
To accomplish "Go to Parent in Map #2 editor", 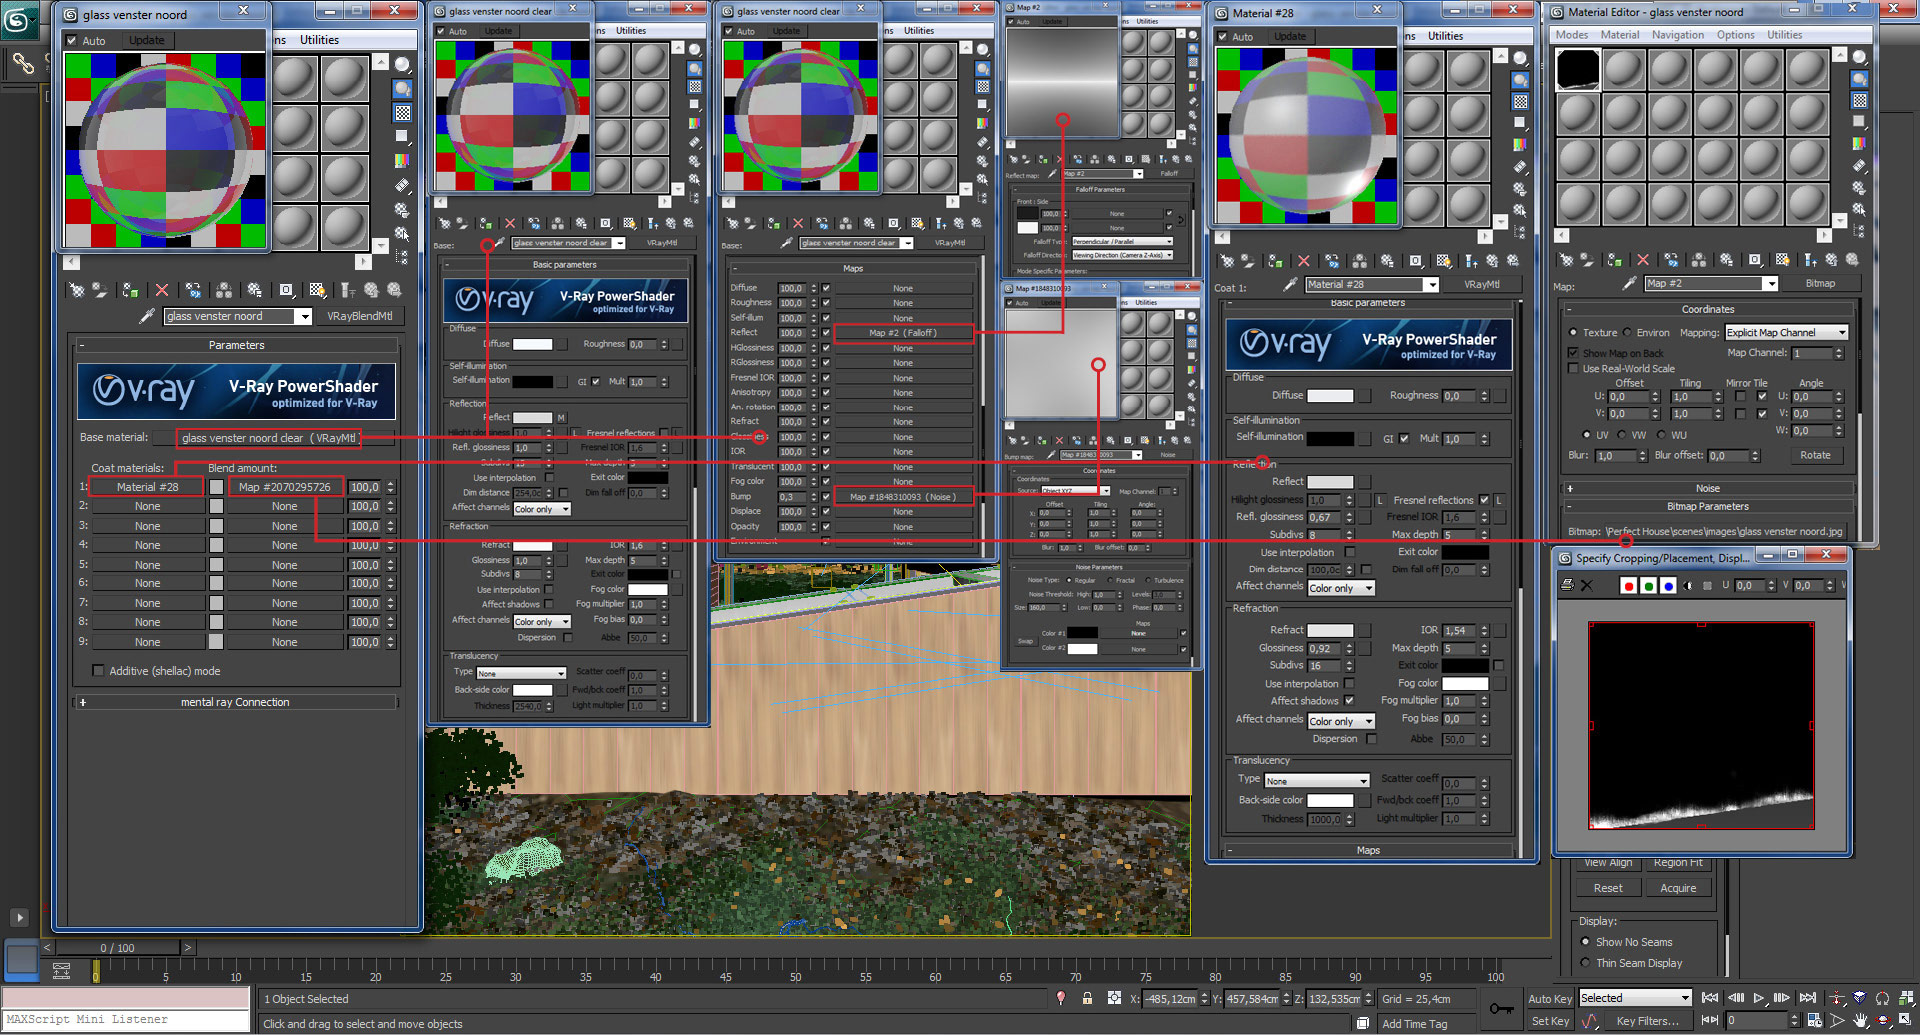I will pyautogui.click(x=1831, y=259).
